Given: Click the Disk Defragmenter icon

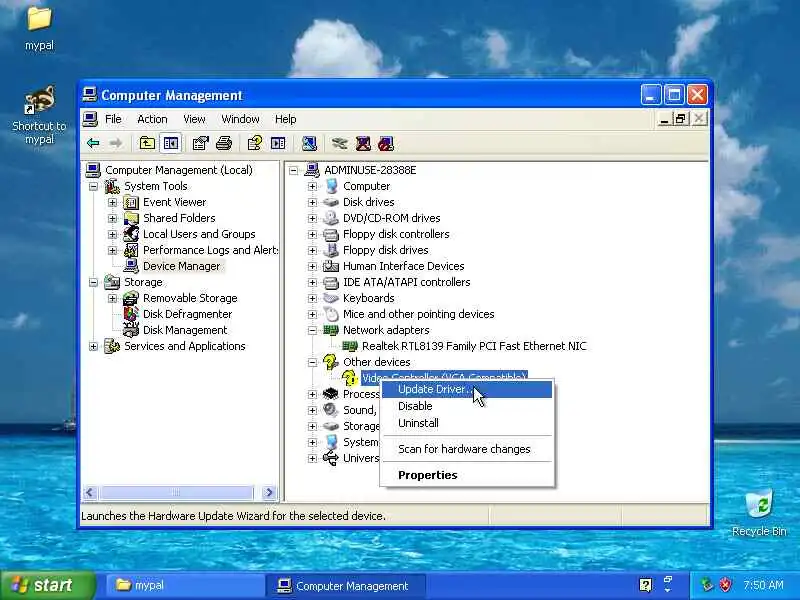Looking at the screenshot, I should point(131,314).
